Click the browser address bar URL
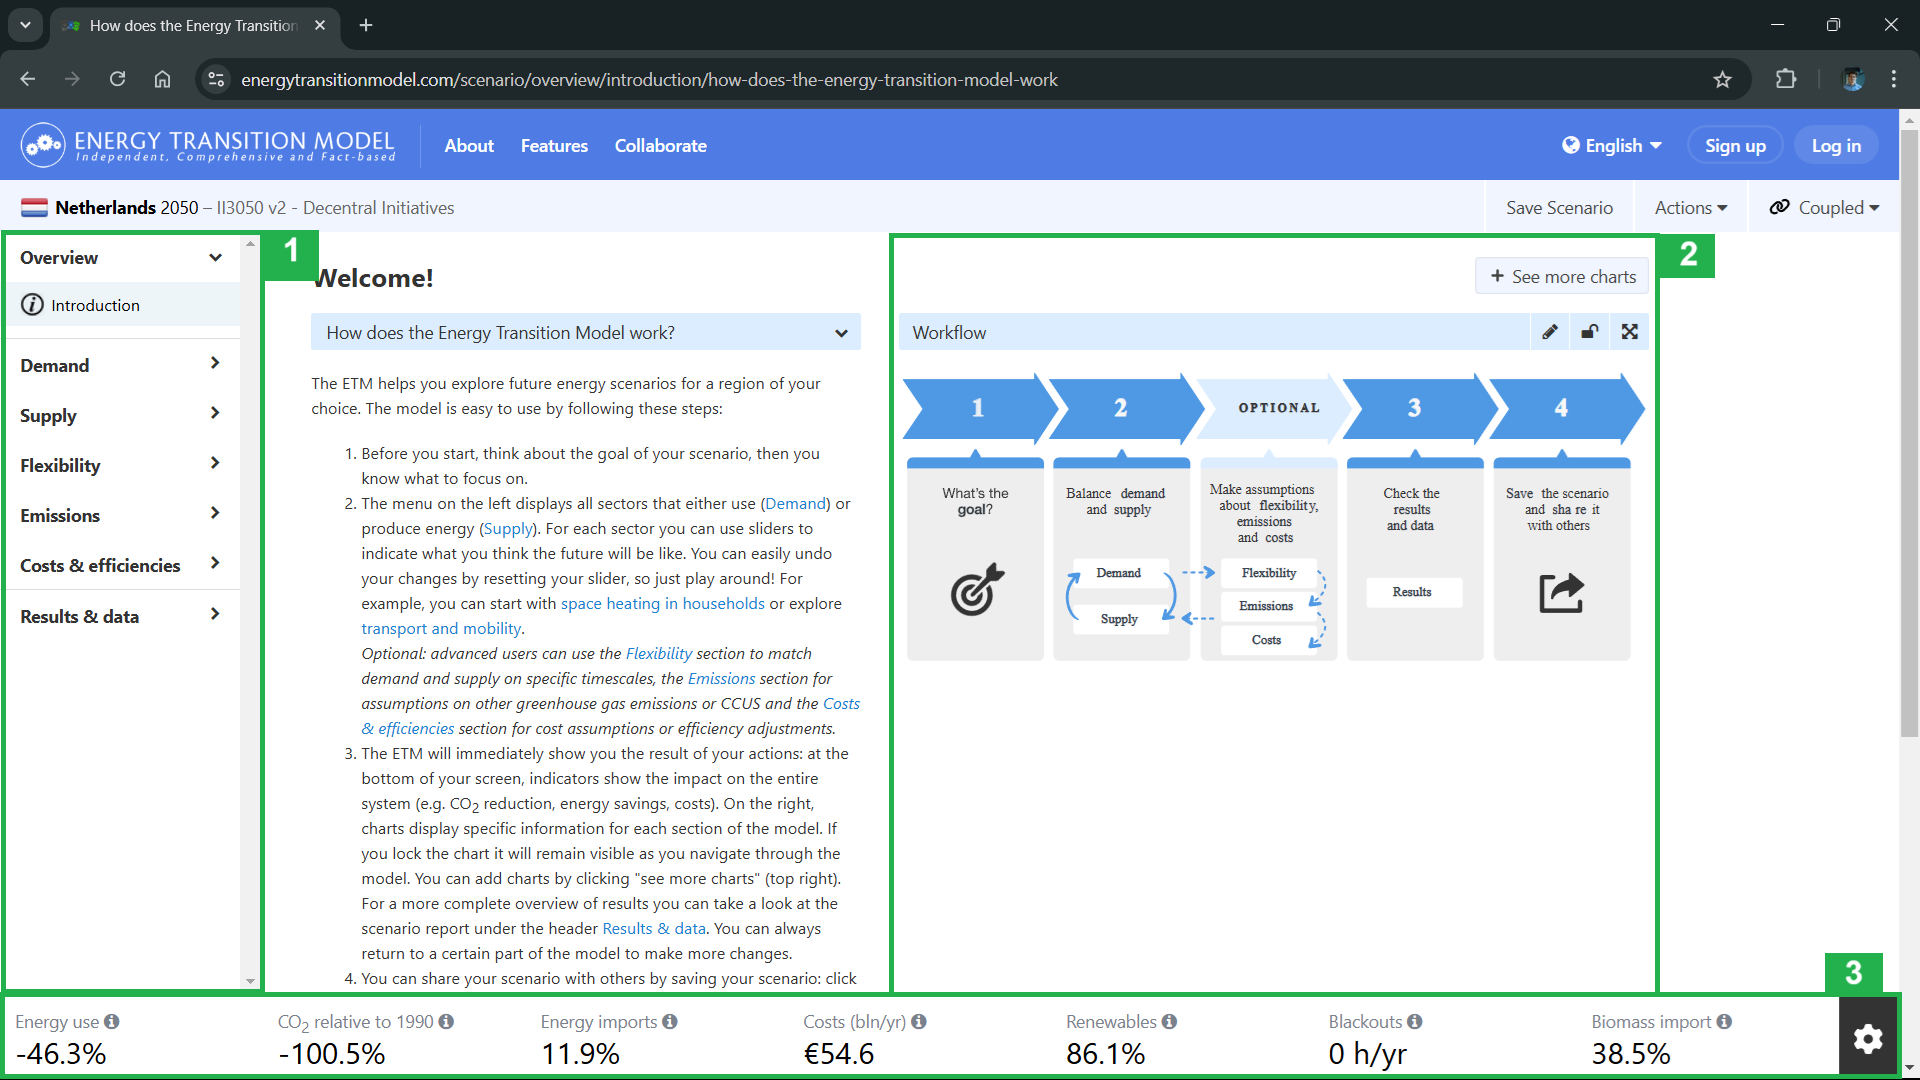The width and height of the screenshot is (1920, 1080). coord(649,79)
